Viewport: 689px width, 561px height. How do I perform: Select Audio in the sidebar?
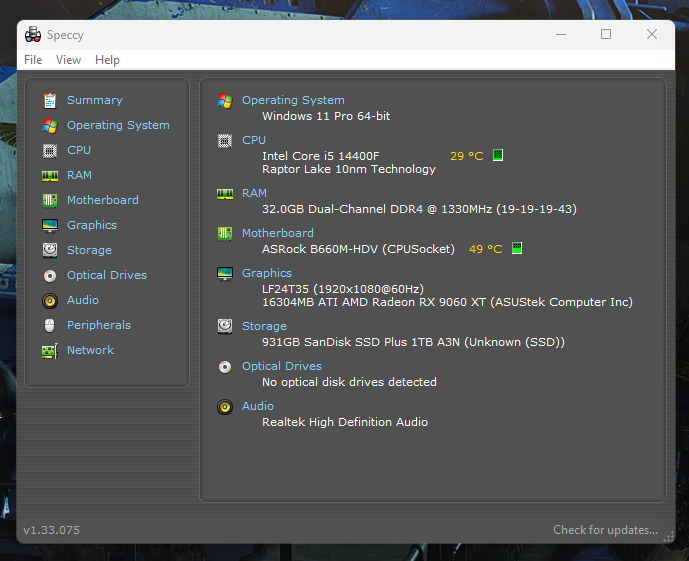[x=83, y=300]
